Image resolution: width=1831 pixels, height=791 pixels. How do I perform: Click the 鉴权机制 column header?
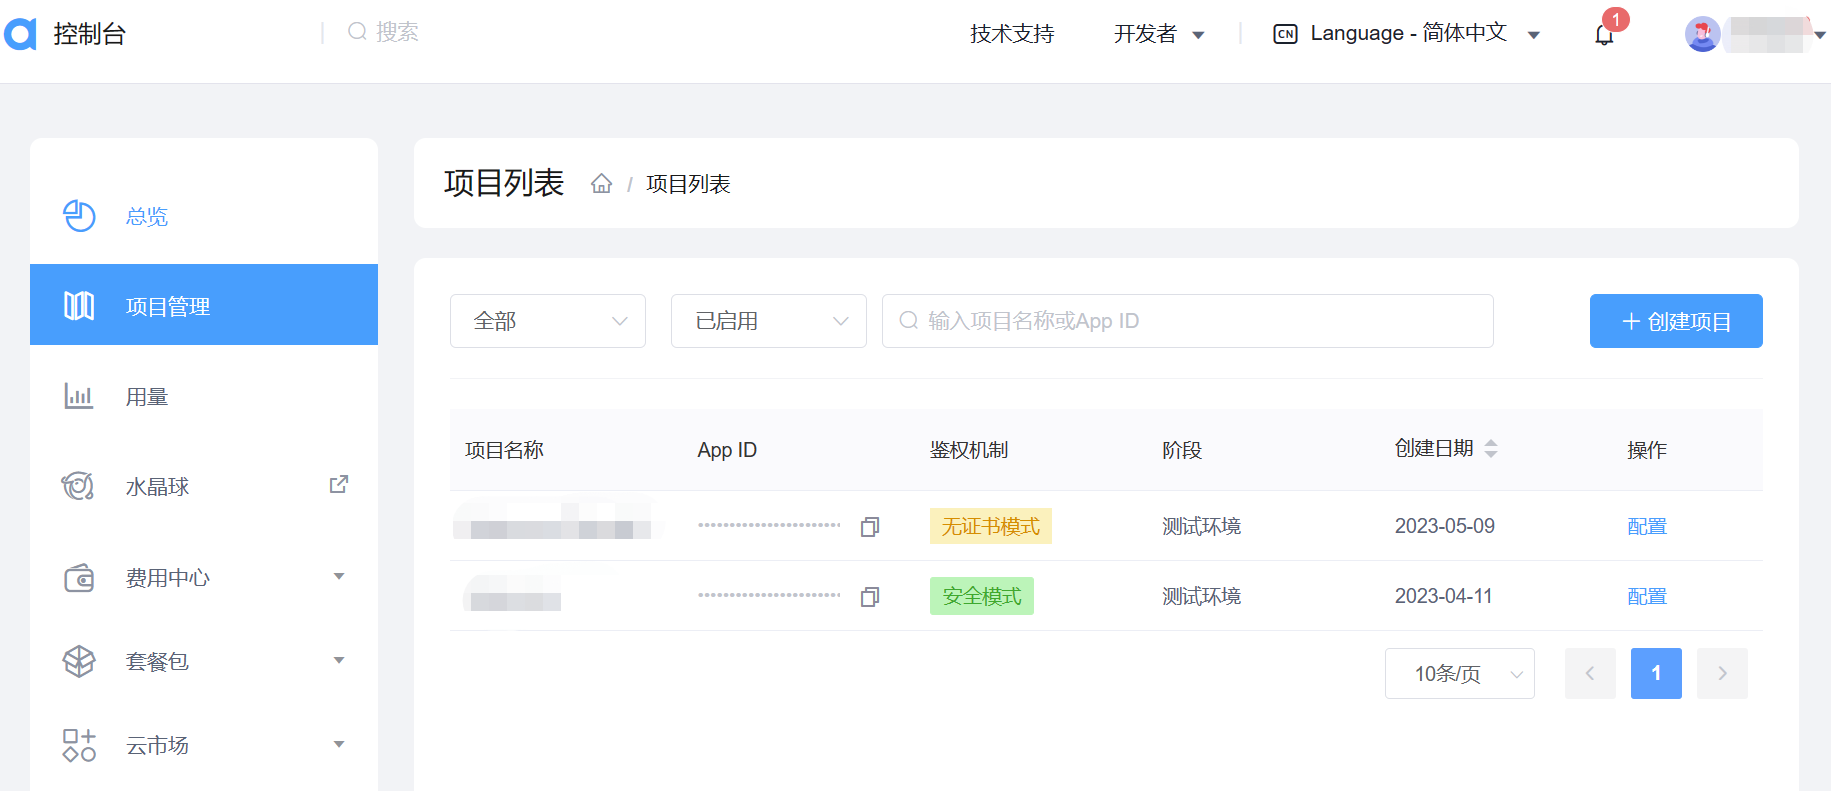pyautogui.click(x=969, y=450)
